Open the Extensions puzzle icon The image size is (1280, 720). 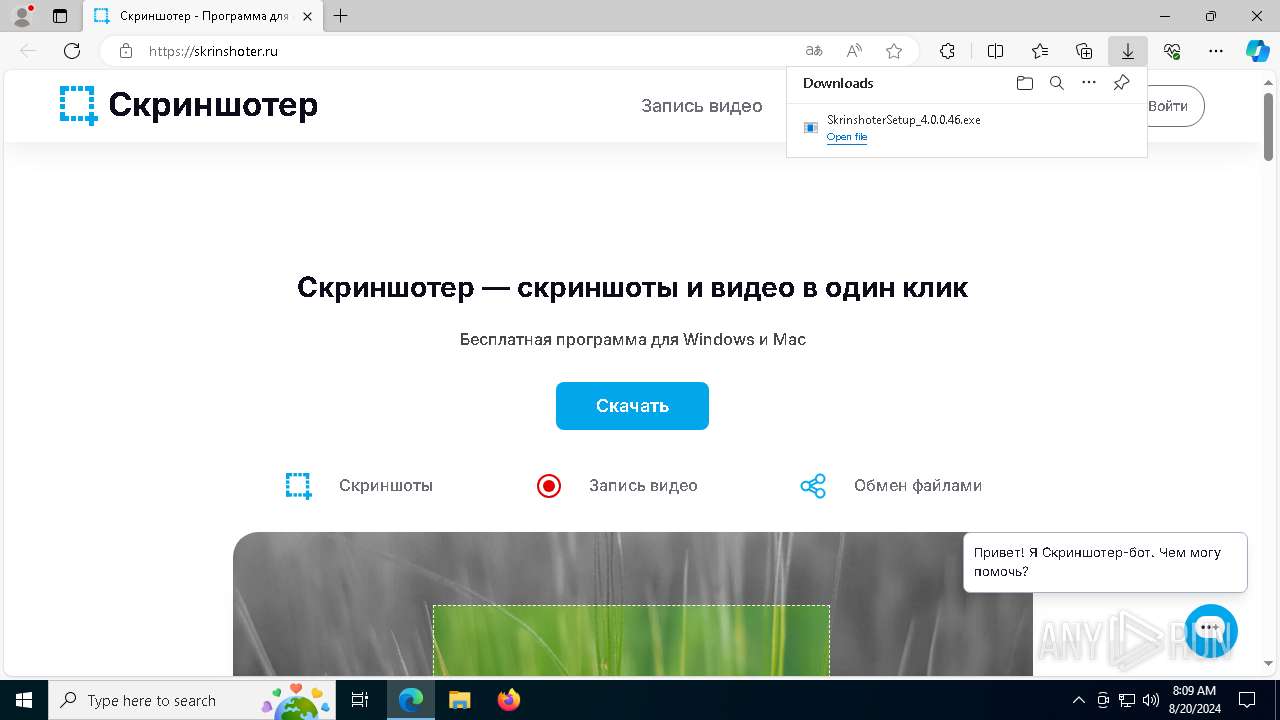click(947, 51)
